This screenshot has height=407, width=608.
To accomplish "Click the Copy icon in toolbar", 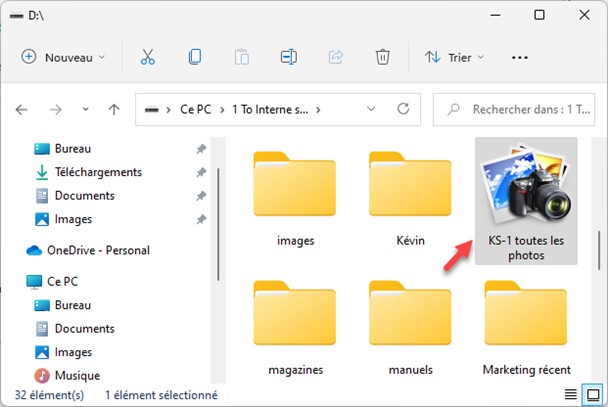I will point(195,57).
